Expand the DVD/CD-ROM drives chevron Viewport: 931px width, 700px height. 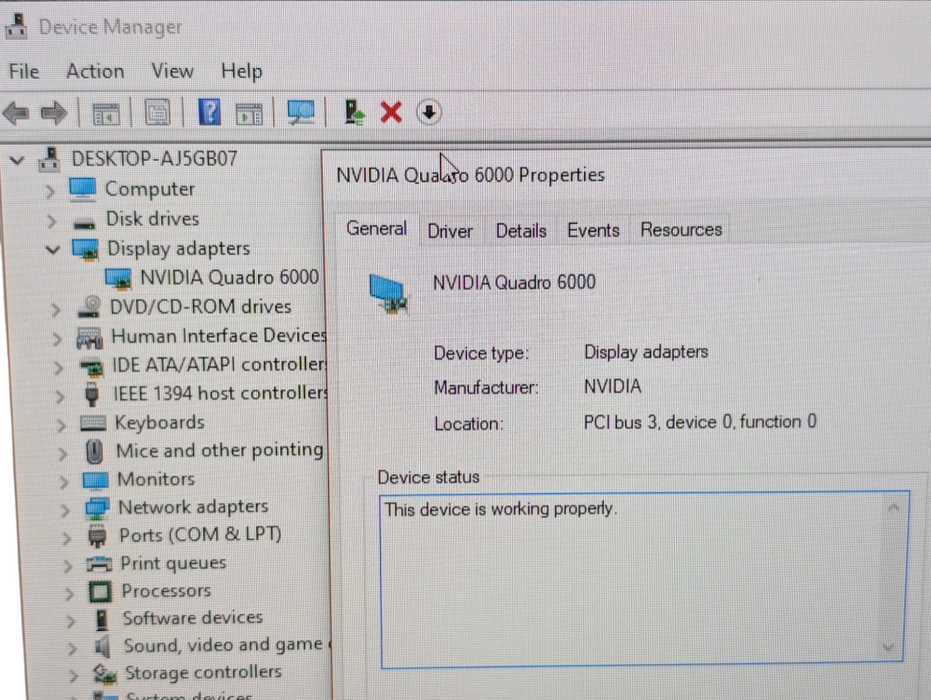point(55,309)
